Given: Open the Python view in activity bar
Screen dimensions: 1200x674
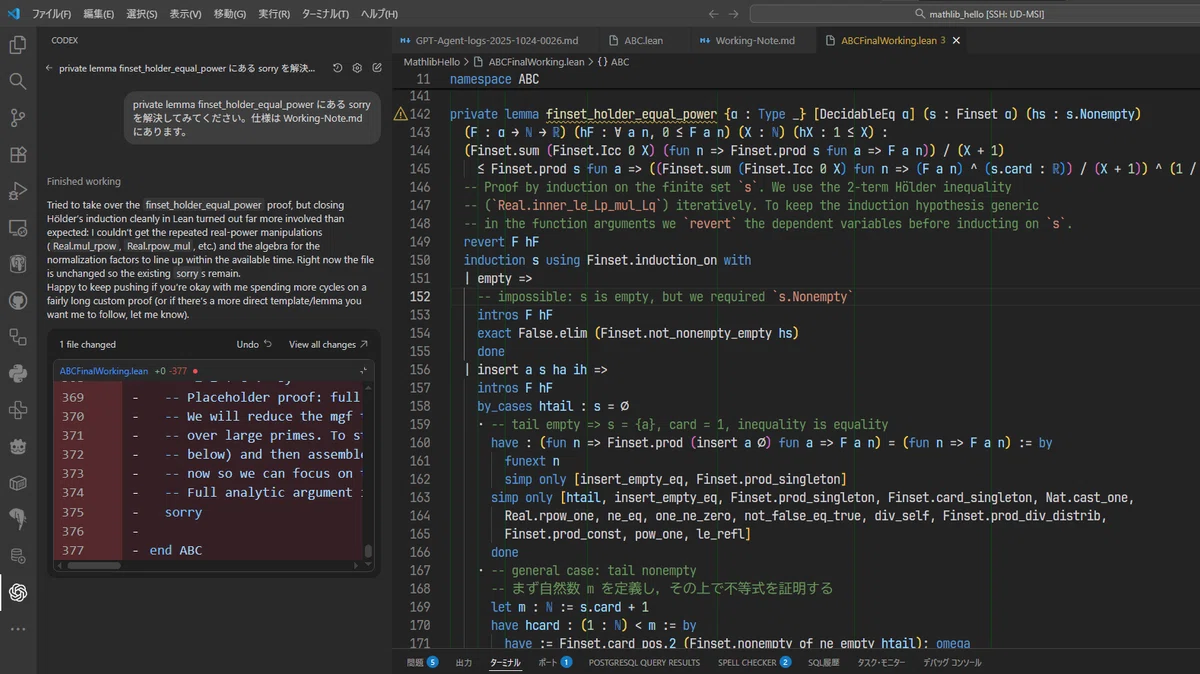Looking at the screenshot, I should tap(18, 373).
